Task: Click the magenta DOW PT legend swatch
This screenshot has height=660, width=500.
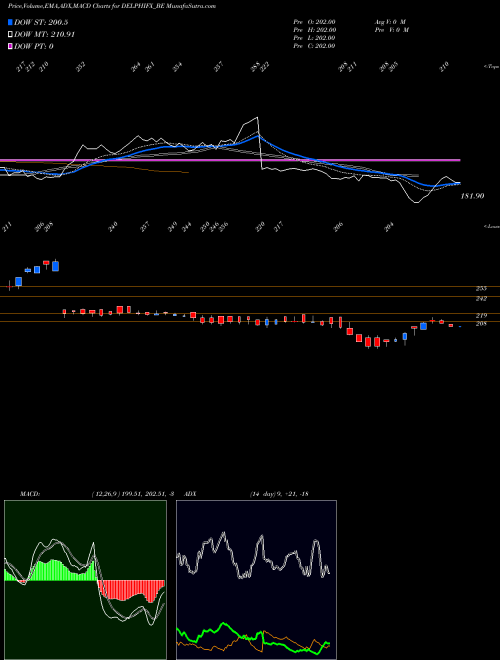Action: pyautogui.click(x=10, y=46)
